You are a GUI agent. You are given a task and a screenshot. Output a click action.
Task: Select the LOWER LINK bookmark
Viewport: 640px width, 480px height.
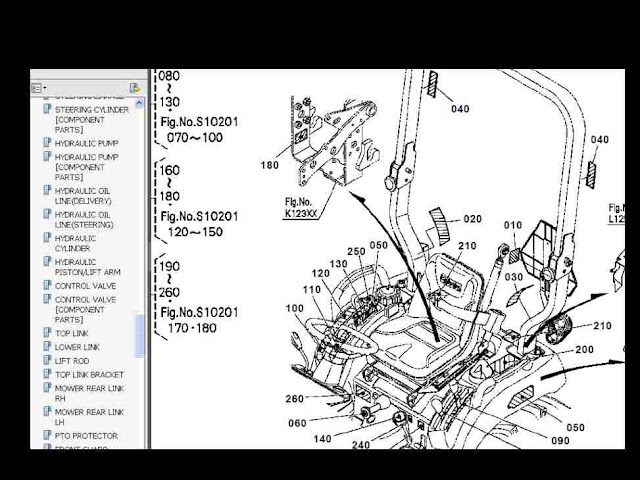click(x=77, y=347)
